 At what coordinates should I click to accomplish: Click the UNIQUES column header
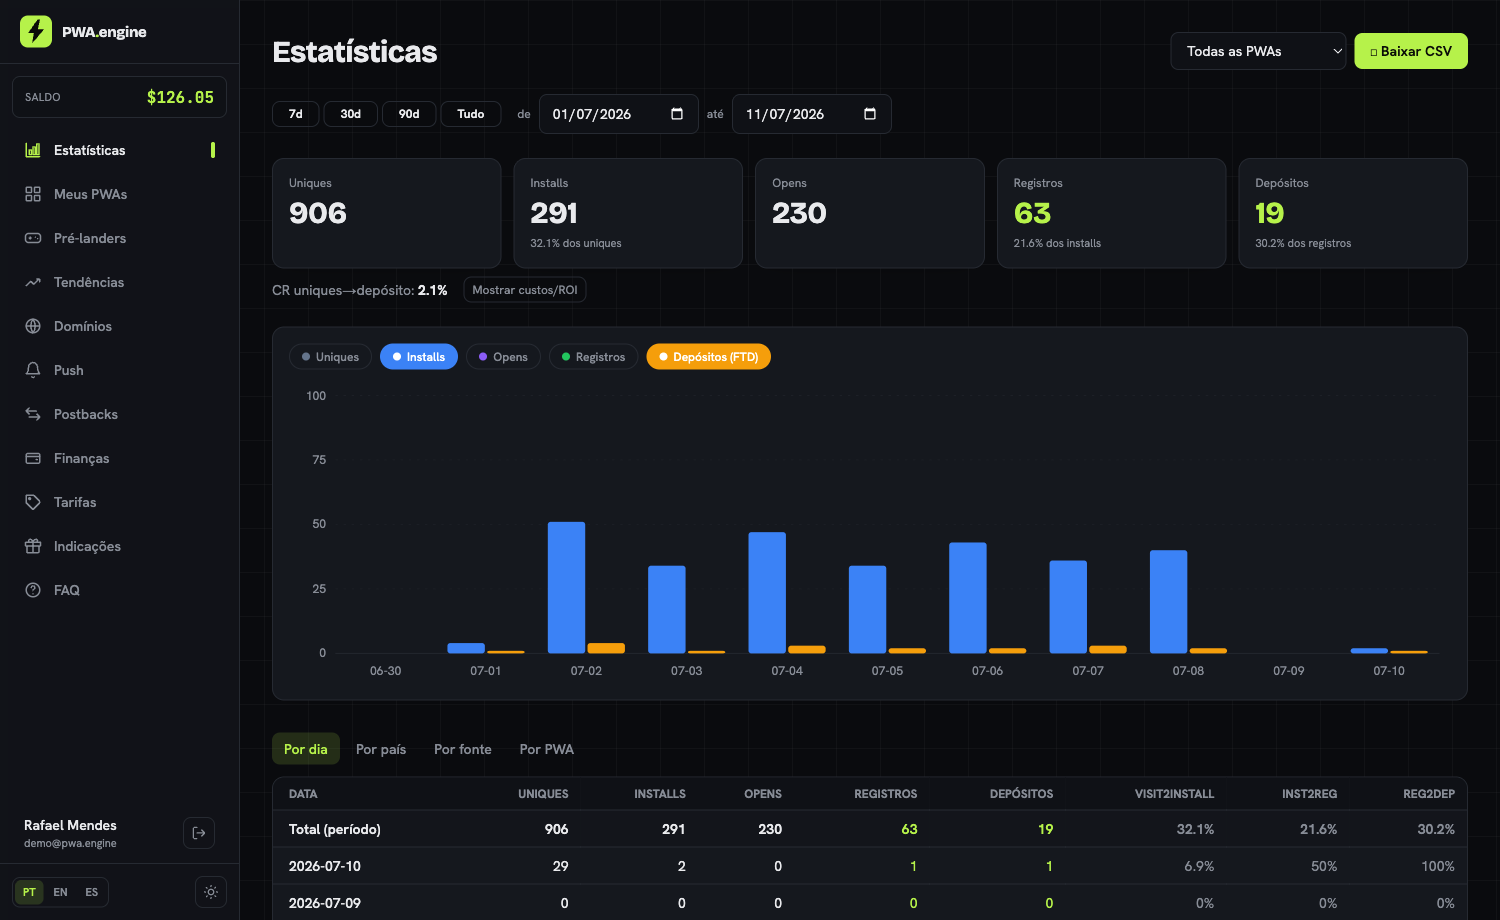(x=543, y=794)
